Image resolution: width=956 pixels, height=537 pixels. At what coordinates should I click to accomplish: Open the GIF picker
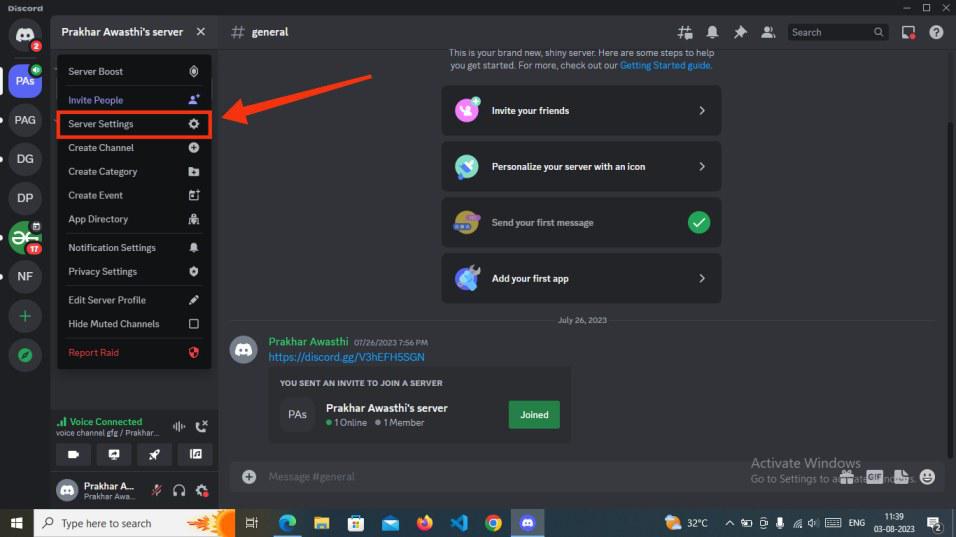(874, 477)
